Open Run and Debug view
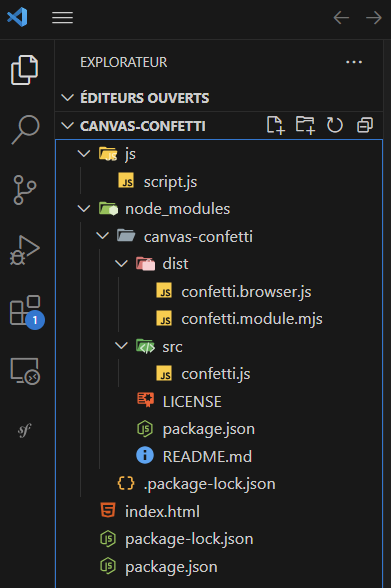The width and height of the screenshot is (391, 588). (25, 250)
